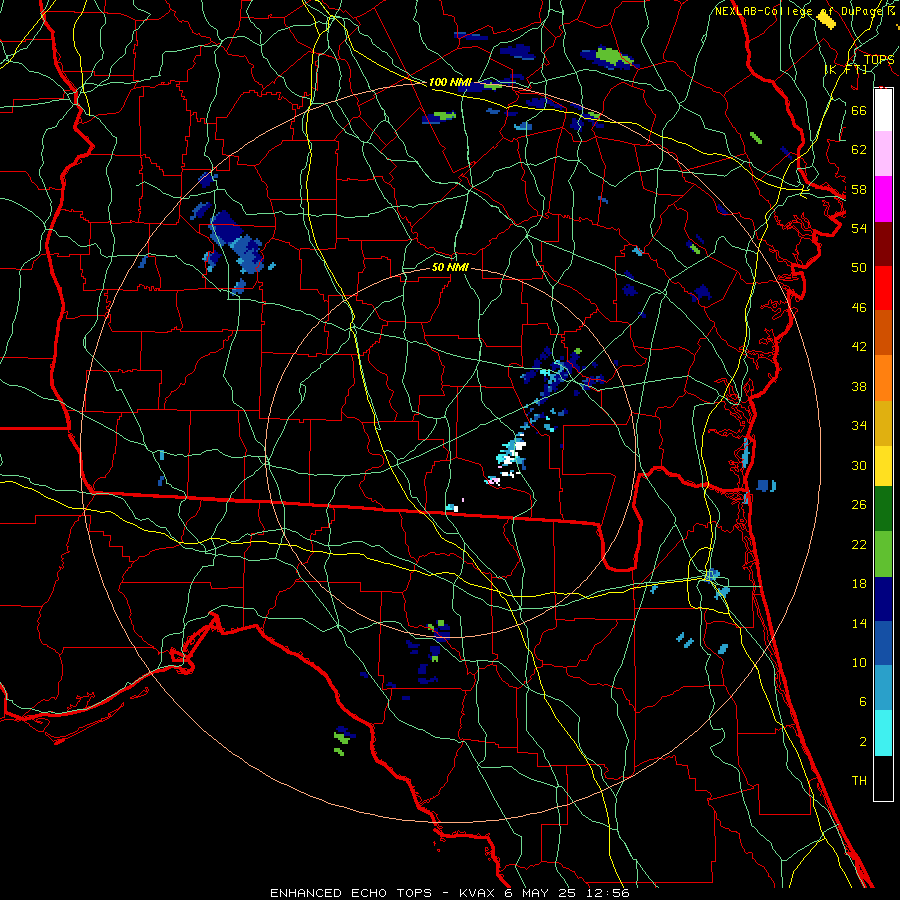Pick the dark orange legend swatch
The image size is (900, 900).
click(x=883, y=332)
